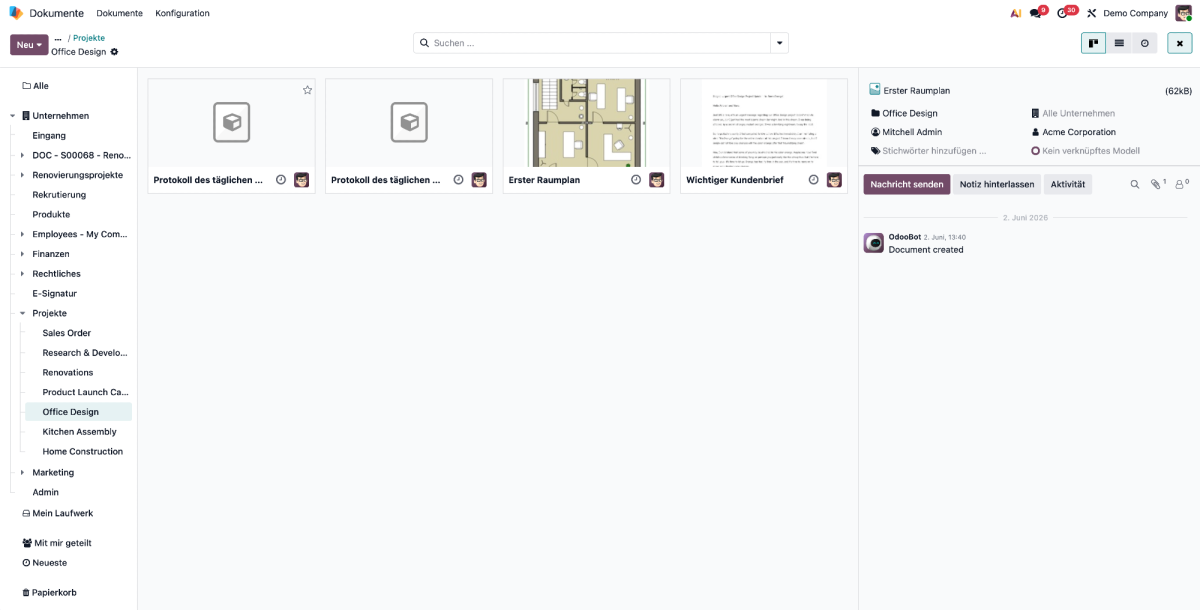Open activity clock on first Protokoll card

(281, 180)
